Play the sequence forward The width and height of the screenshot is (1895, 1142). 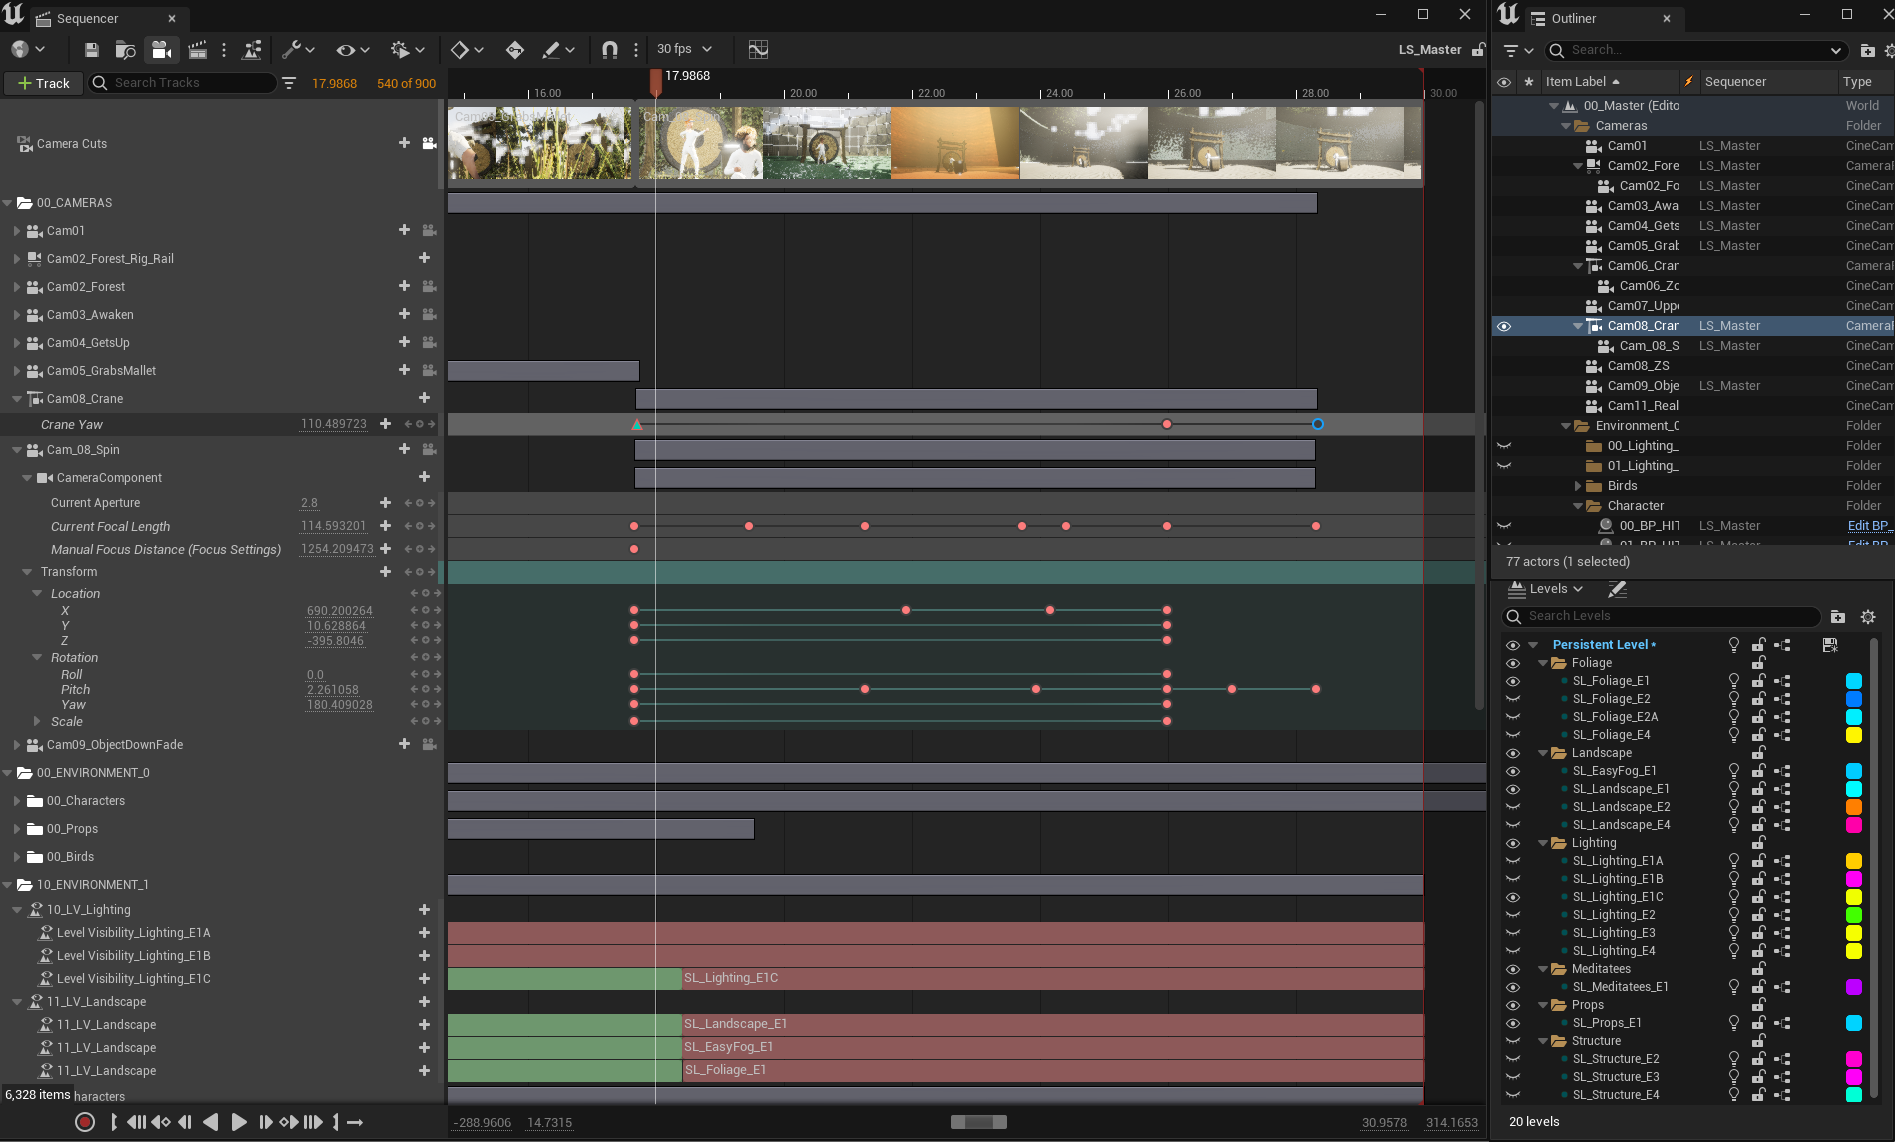238,1122
